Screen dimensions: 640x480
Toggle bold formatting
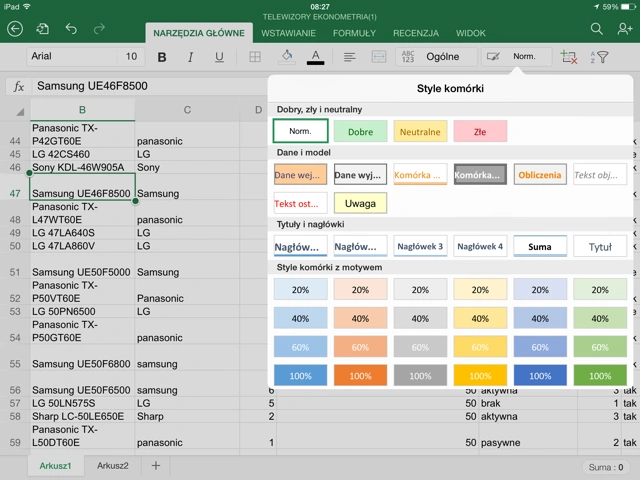[x=162, y=57]
